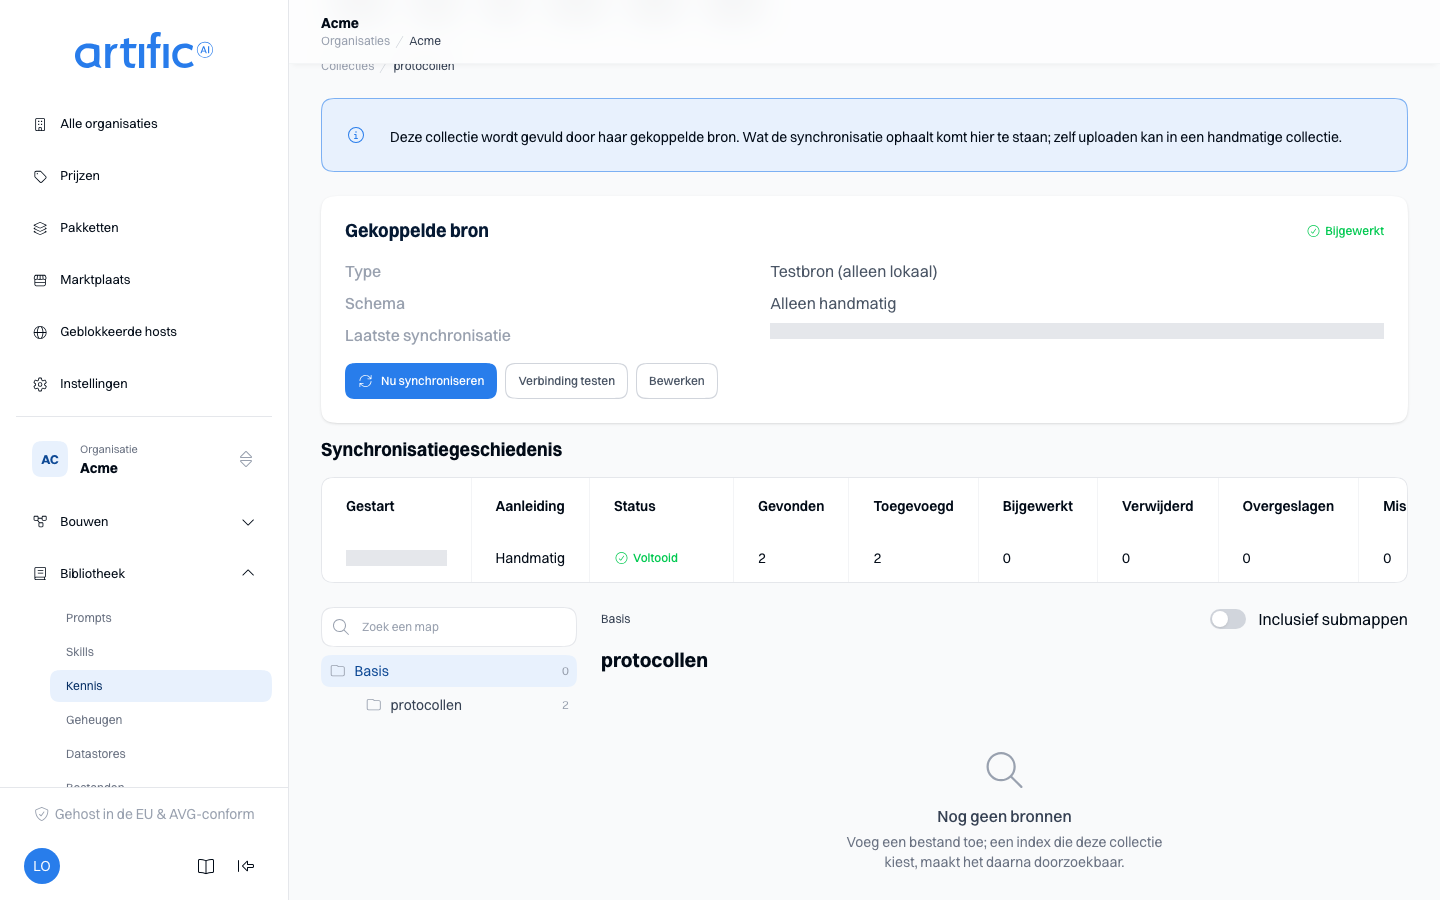The height and width of the screenshot is (900, 1440).
Task: Click the Aanleiding column header
Action: (x=530, y=506)
